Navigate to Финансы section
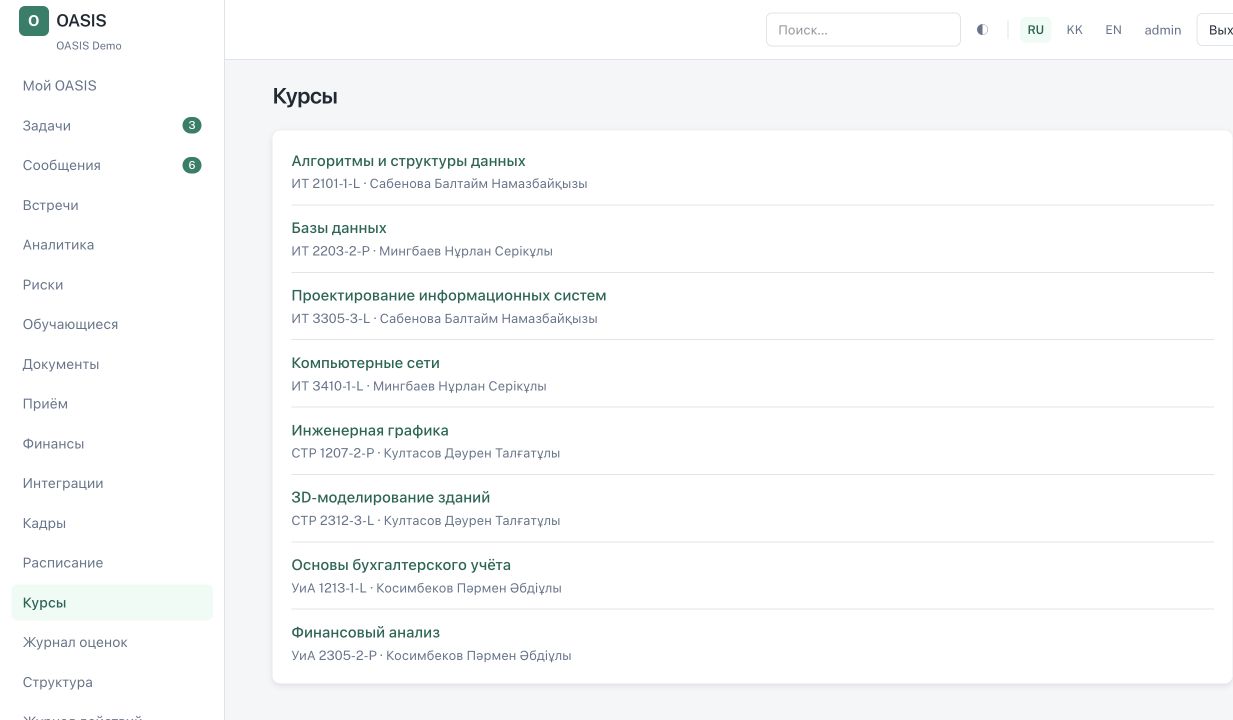 pos(112,444)
